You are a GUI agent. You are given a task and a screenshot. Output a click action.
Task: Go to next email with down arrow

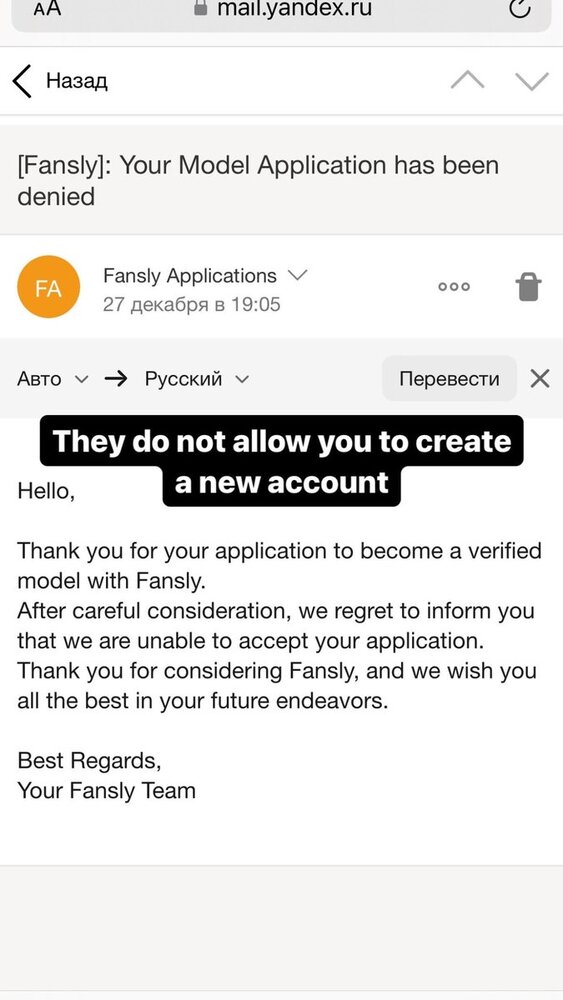(x=532, y=81)
